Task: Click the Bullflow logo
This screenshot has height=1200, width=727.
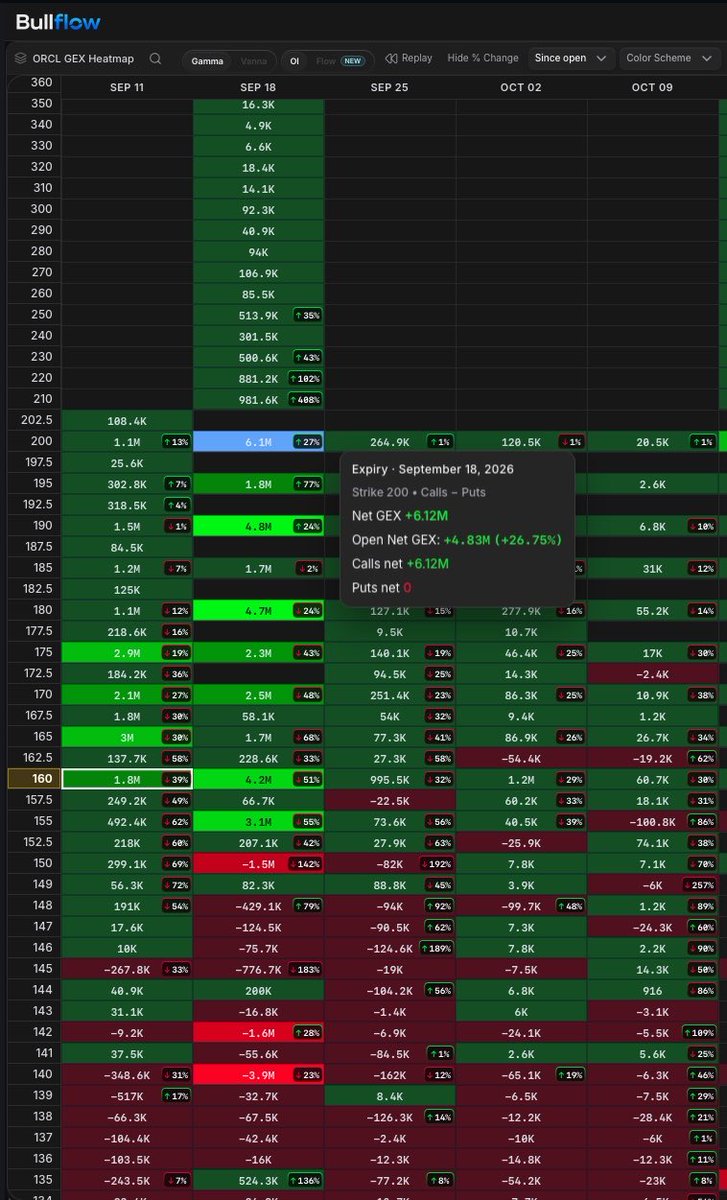Action: click(58, 21)
